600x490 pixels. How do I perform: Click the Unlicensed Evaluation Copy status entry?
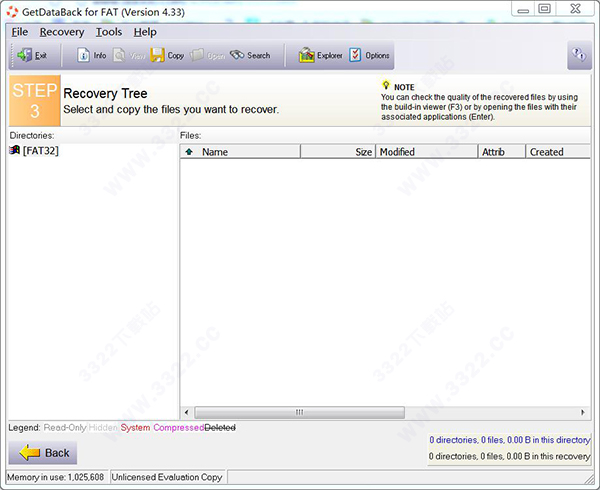167,477
